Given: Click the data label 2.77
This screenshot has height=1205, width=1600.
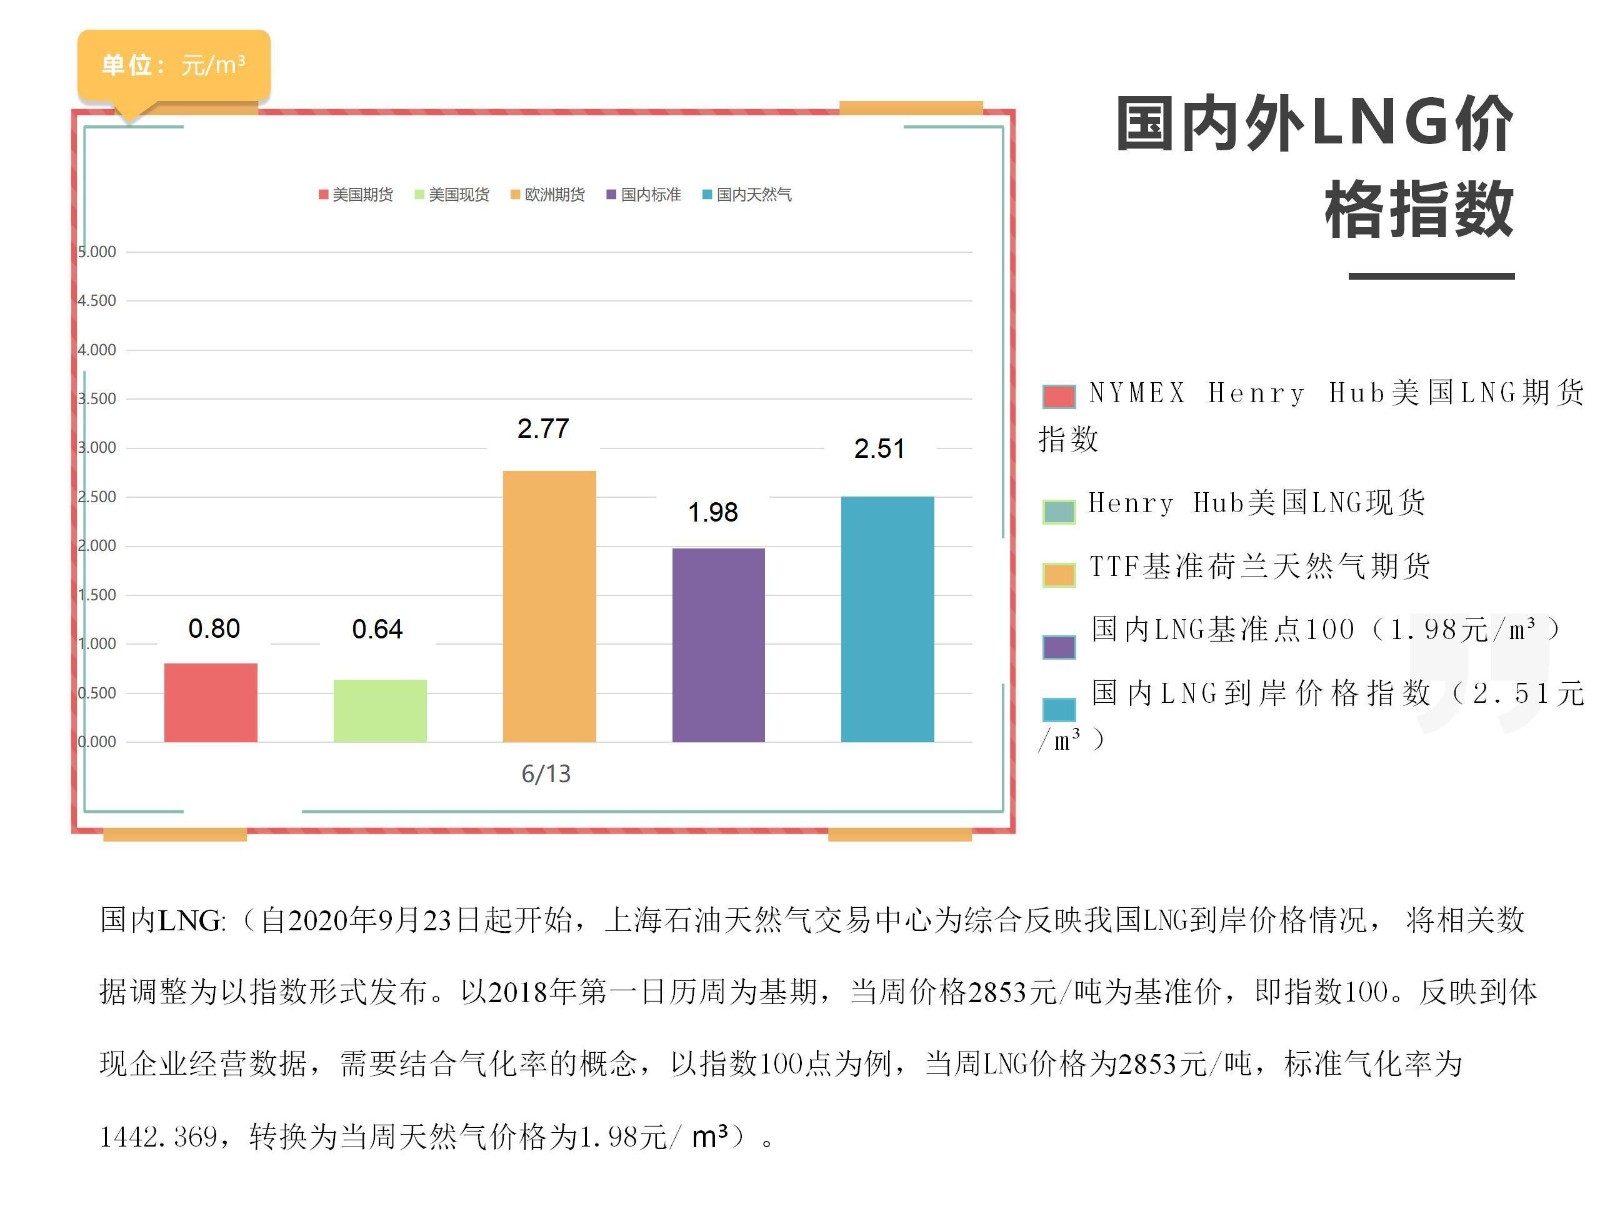Looking at the screenshot, I should (543, 429).
